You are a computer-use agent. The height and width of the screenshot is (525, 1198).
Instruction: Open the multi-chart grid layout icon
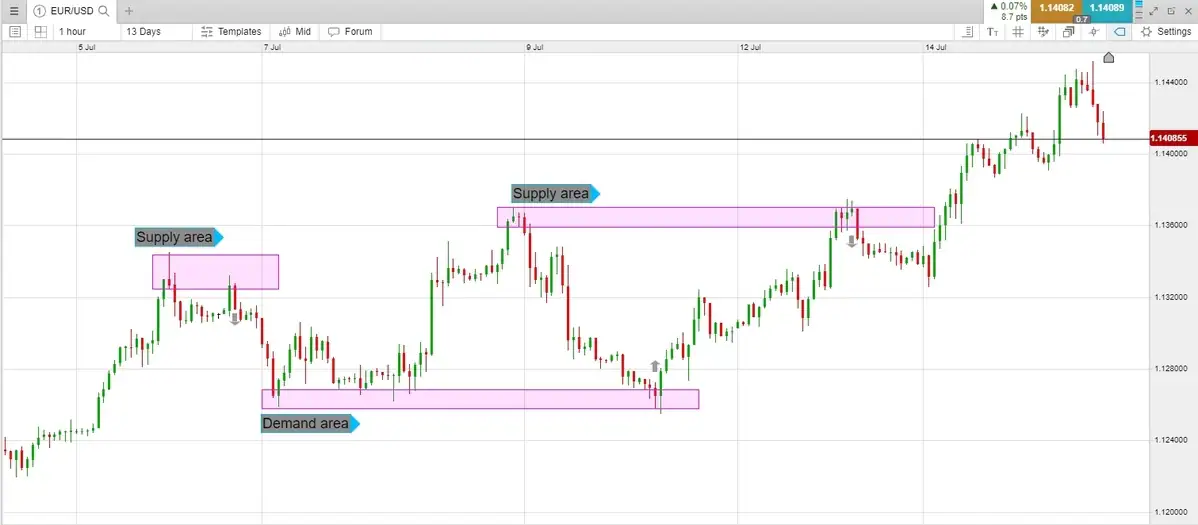(x=41, y=32)
